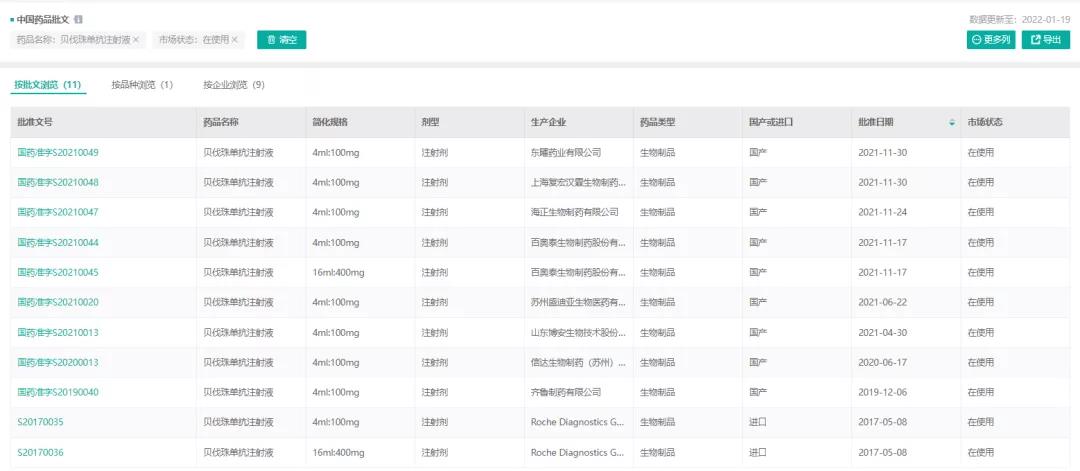Open the S20170035 import approval link
The image size is (1080, 471).
tap(41, 422)
